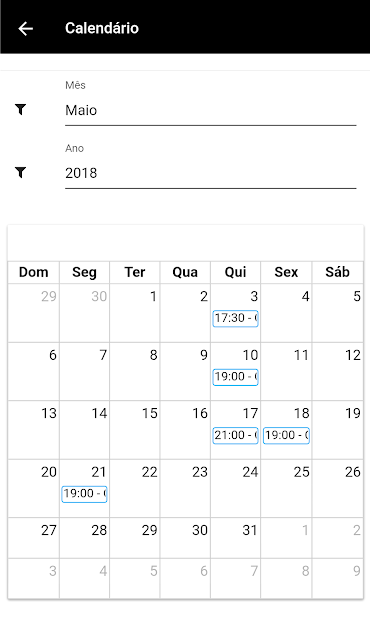Click the filter icon beside Mês
Image resolution: width=370 pixels, height=640 pixels.
(x=20, y=109)
